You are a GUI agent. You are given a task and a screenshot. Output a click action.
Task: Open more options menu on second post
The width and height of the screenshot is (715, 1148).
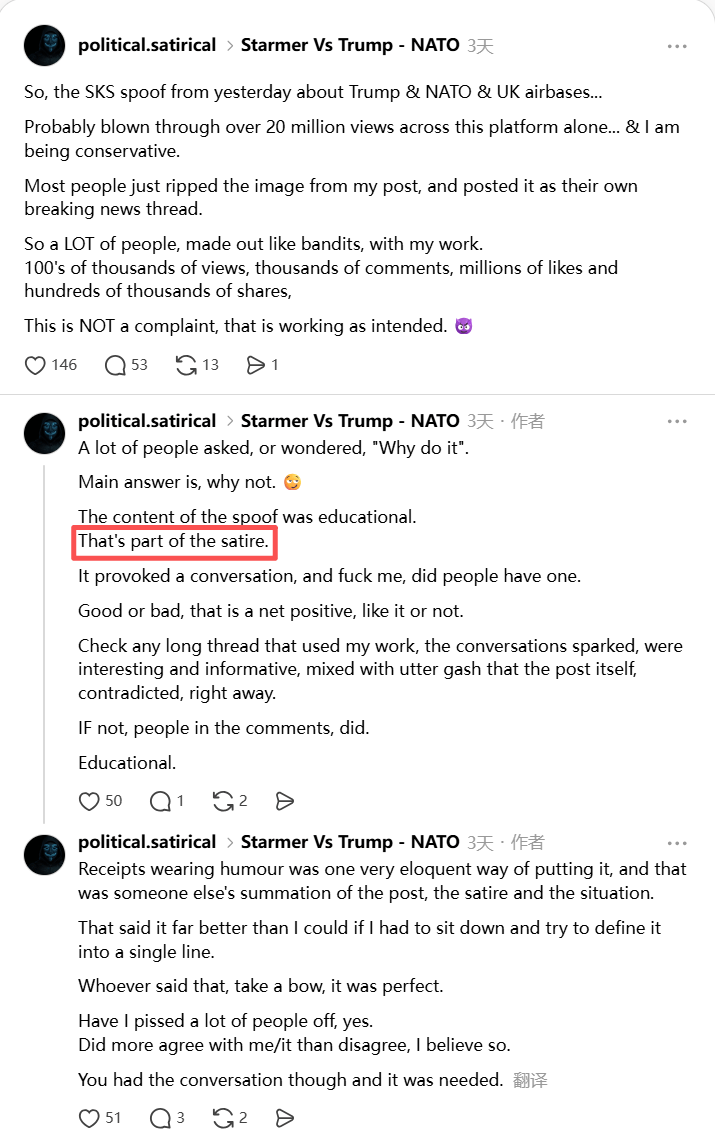[677, 422]
